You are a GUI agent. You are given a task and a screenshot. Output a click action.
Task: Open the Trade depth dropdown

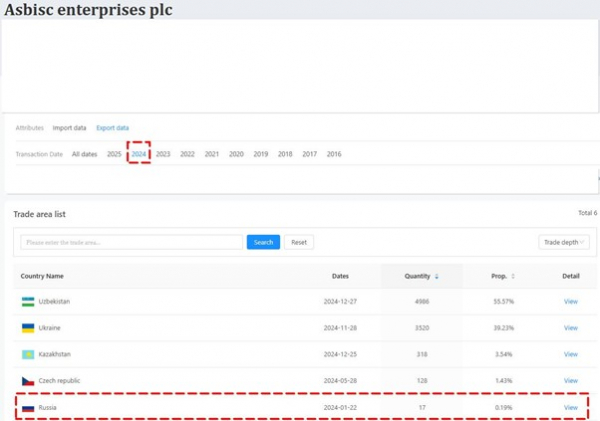565,242
